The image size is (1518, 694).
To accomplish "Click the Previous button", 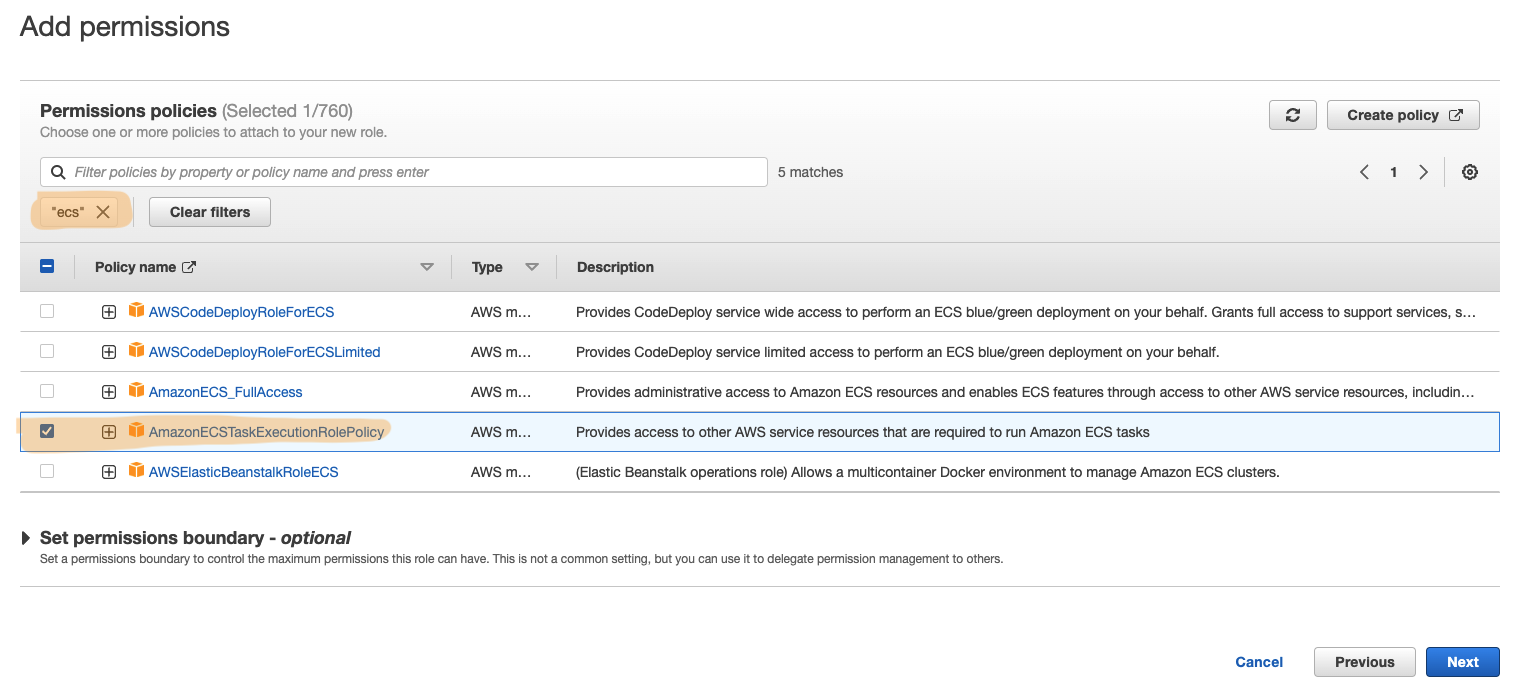I will [1364, 662].
